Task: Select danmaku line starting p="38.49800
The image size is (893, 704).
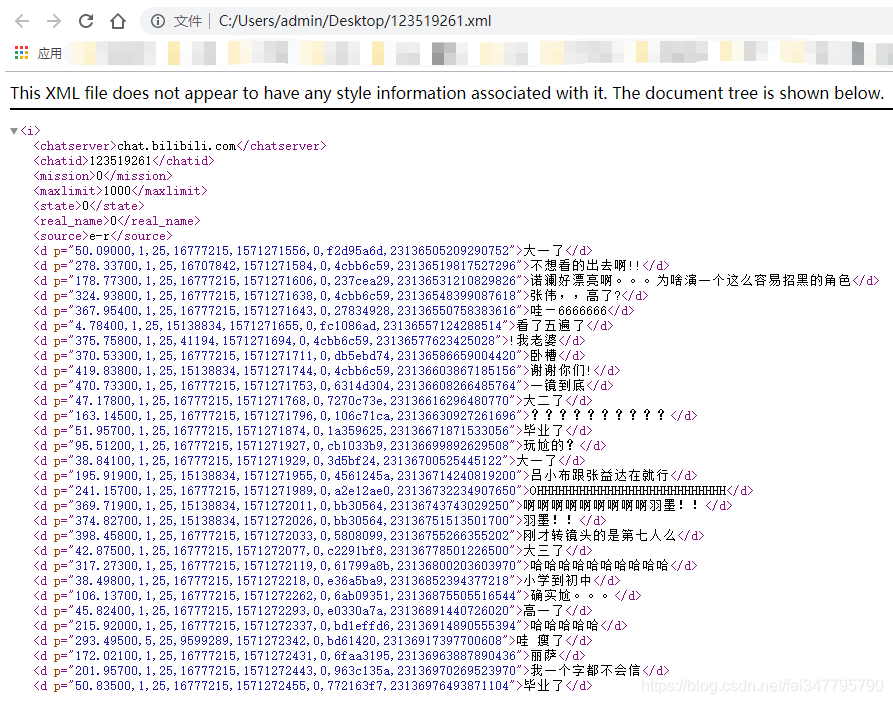Action: (327, 580)
